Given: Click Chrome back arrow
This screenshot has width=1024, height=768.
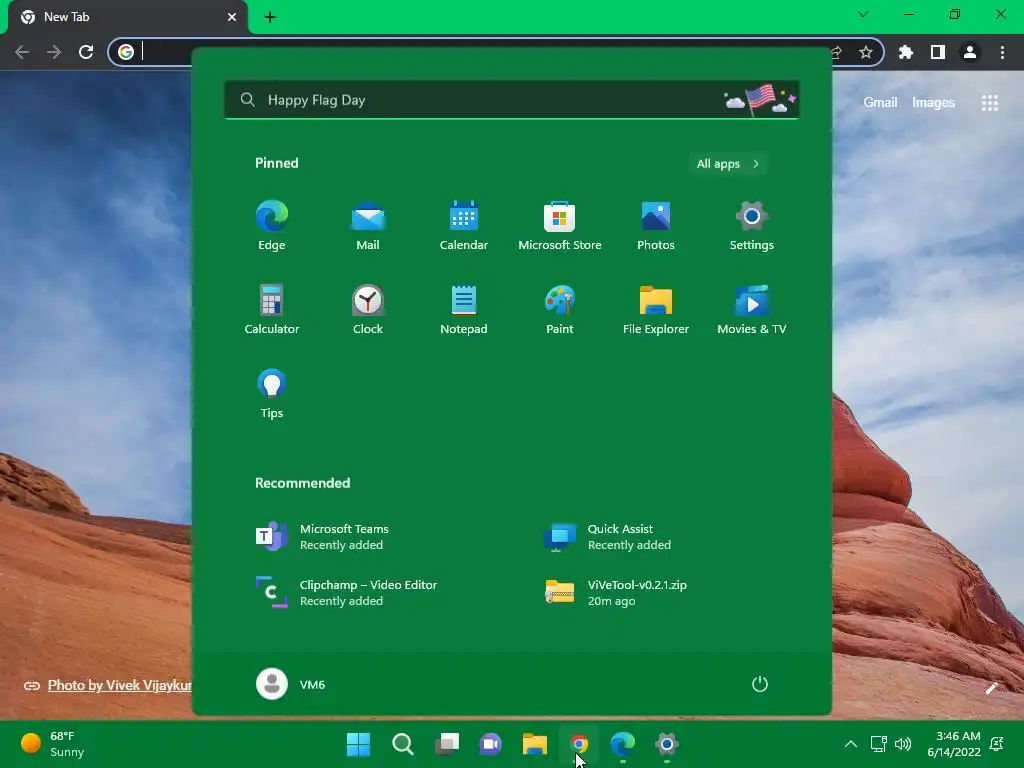Looking at the screenshot, I should coord(22,52).
